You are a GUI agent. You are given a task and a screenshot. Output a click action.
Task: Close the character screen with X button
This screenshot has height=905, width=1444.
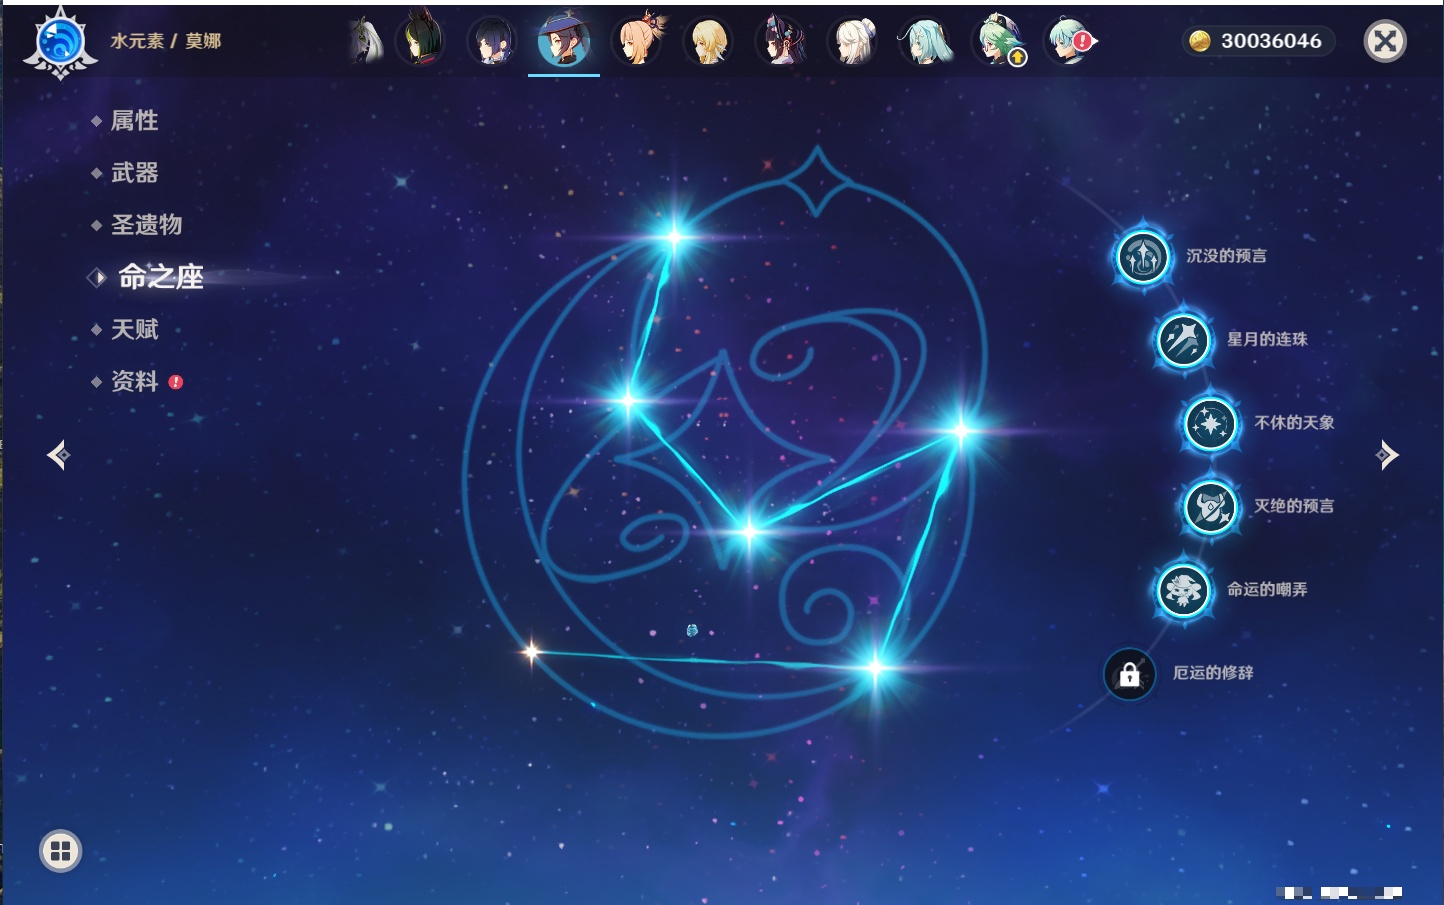(1385, 41)
